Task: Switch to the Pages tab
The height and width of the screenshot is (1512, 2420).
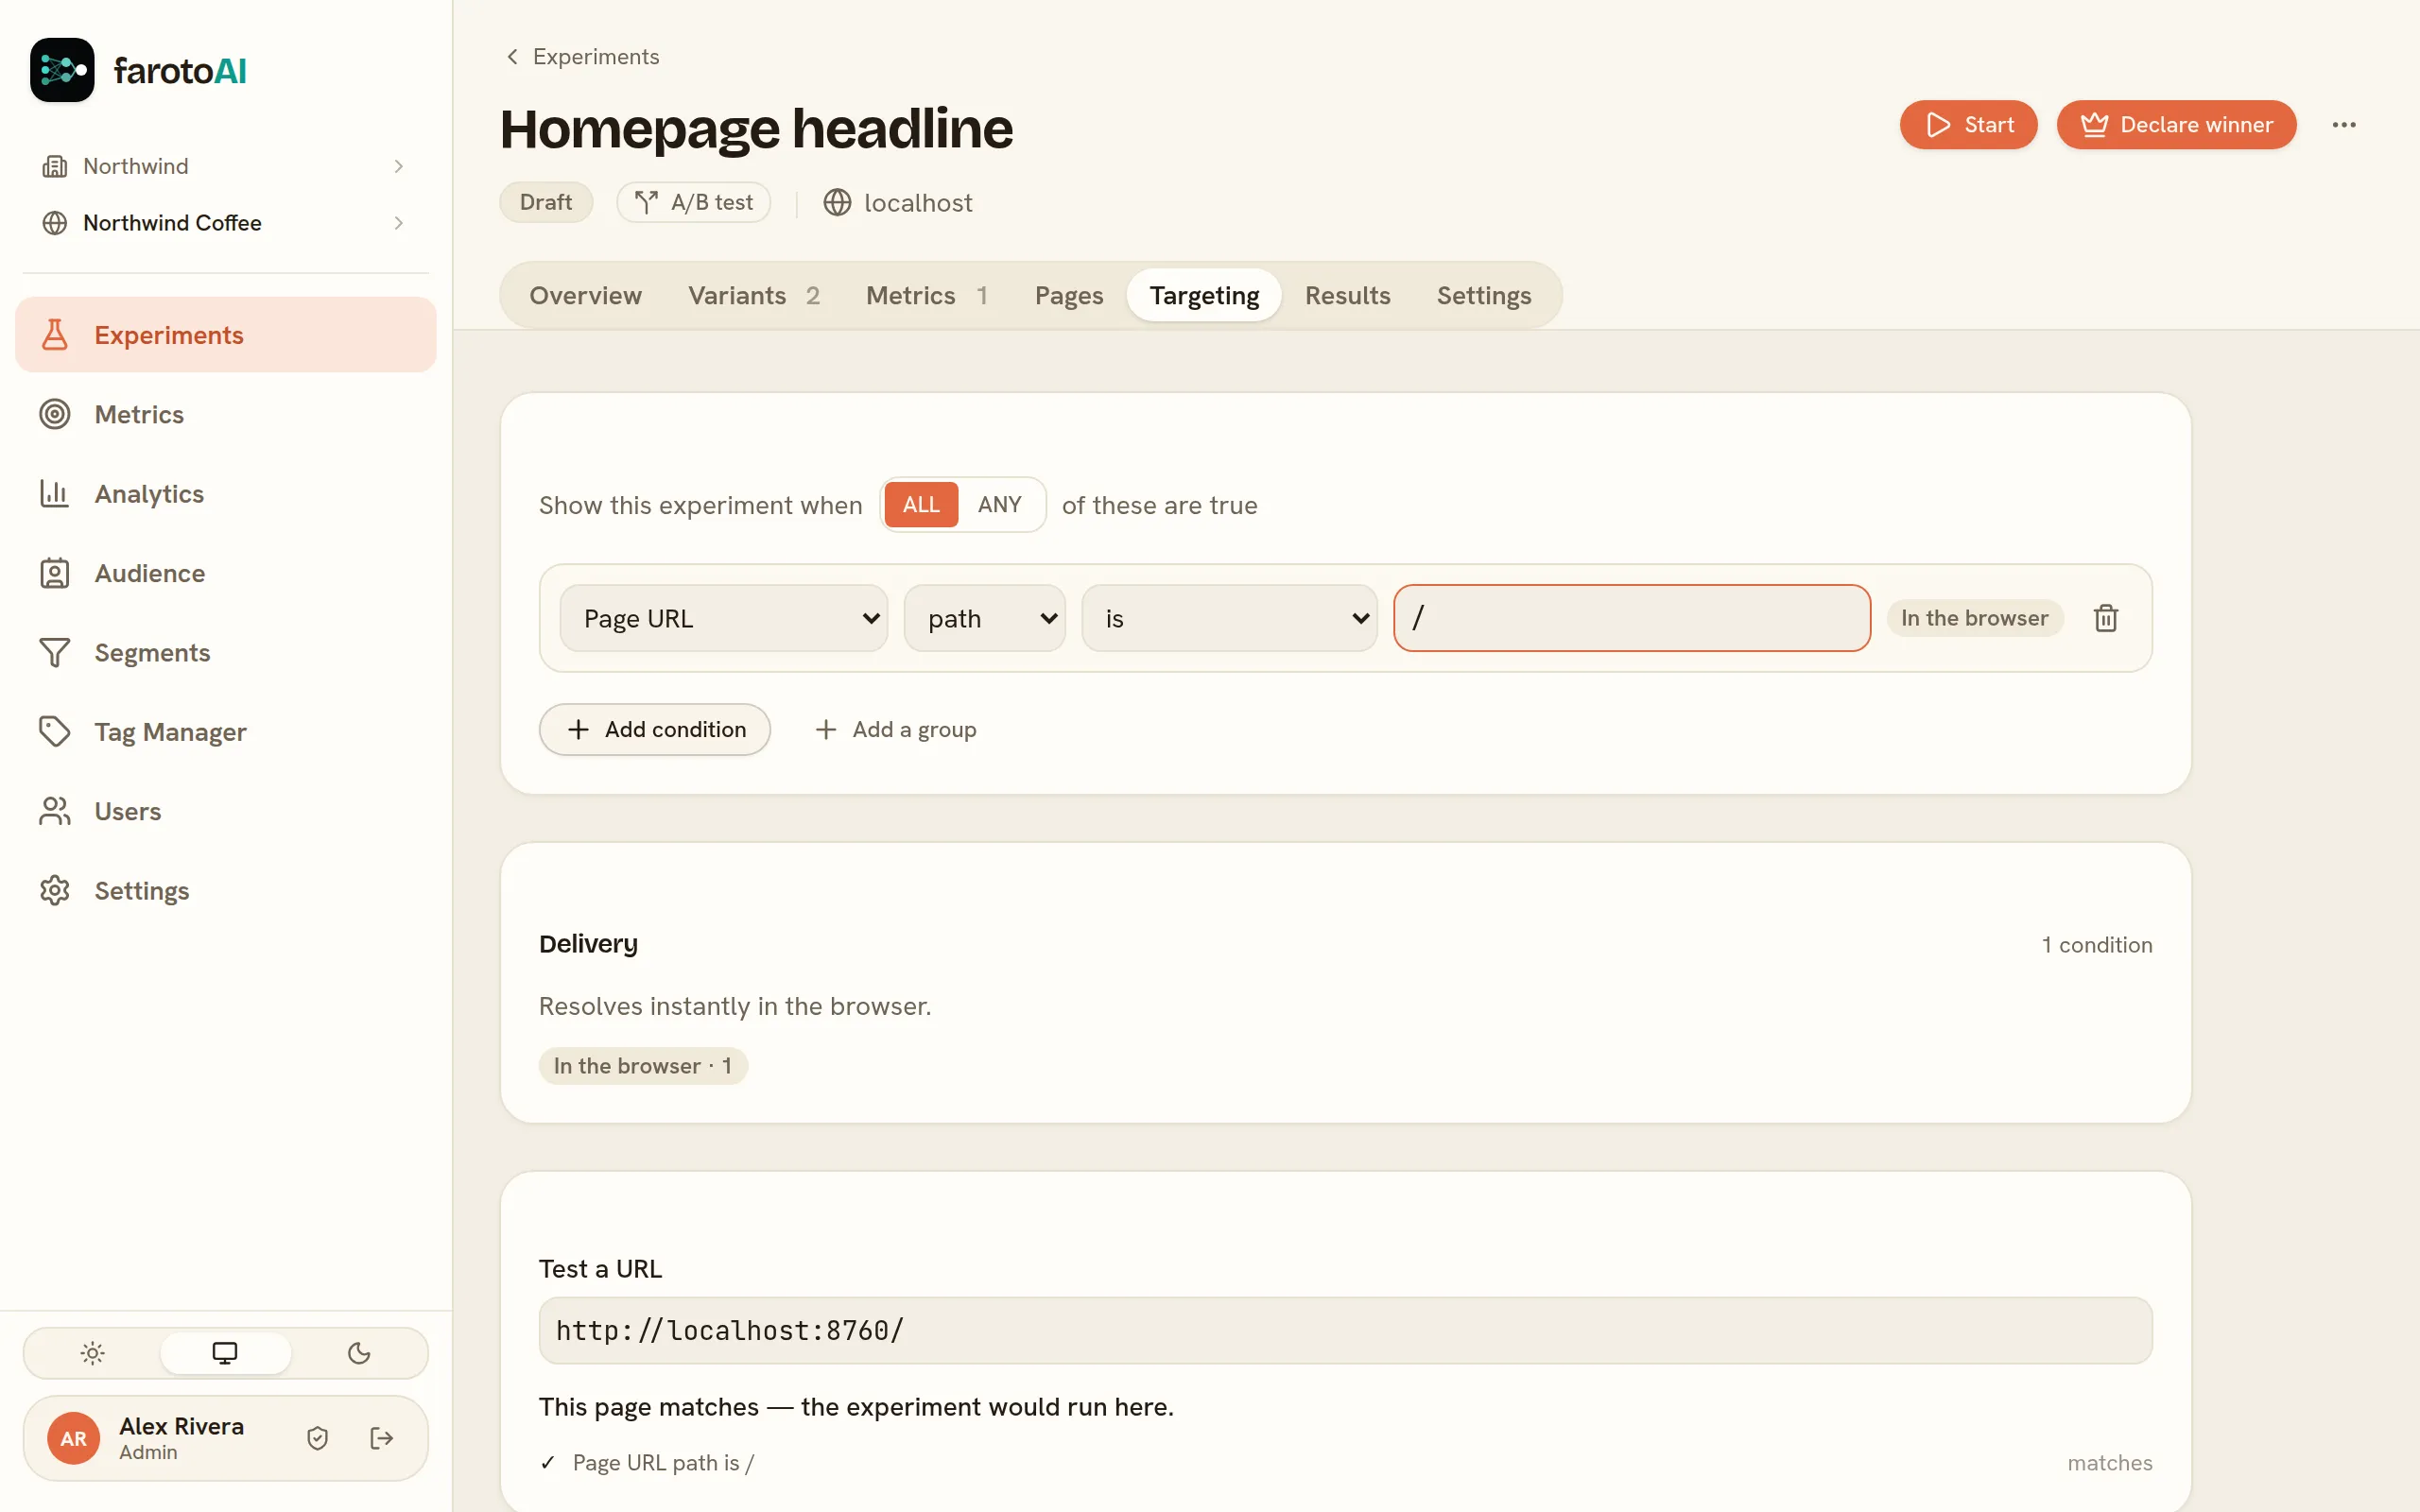Action: (1069, 295)
